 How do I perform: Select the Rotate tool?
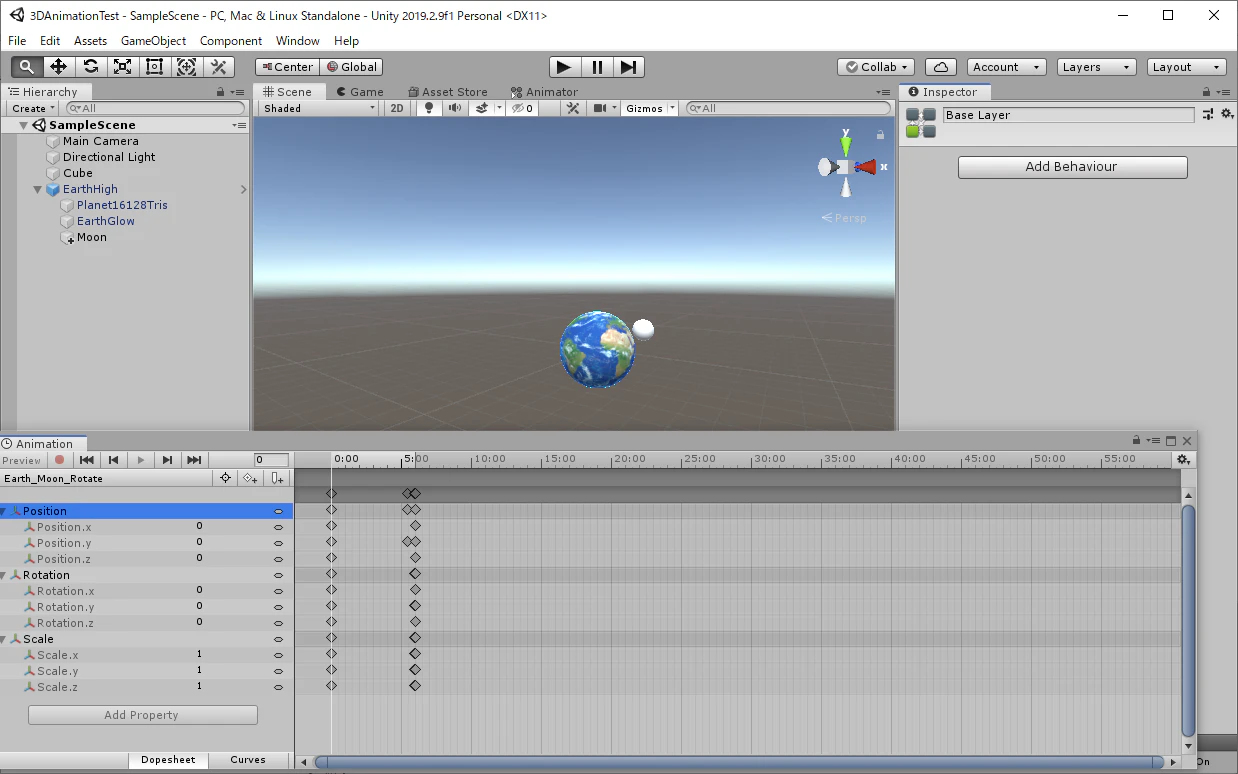click(x=90, y=67)
